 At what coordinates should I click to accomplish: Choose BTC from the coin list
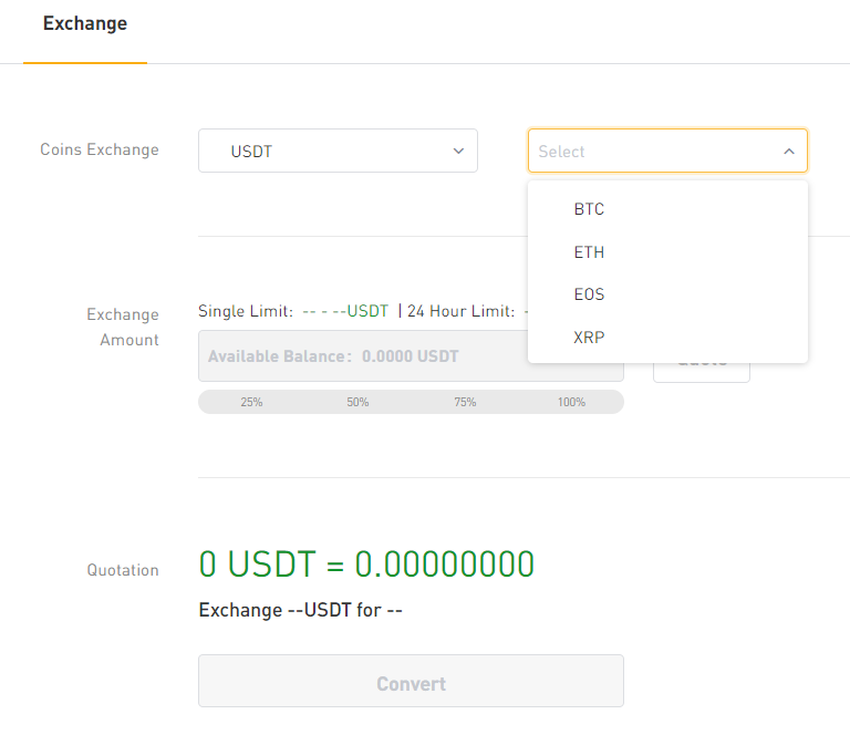tap(589, 210)
